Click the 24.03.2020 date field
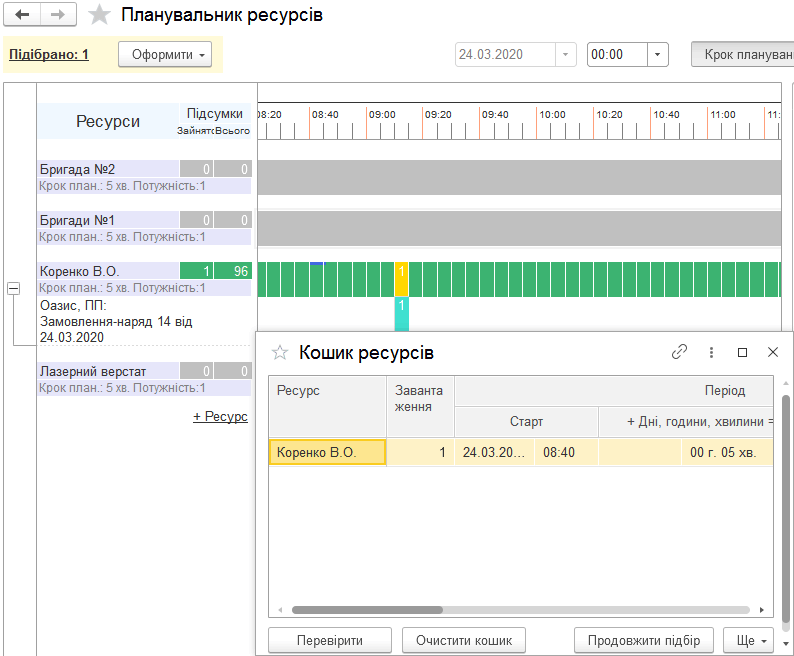This screenshot has width=794, height=656. [505, 54]
